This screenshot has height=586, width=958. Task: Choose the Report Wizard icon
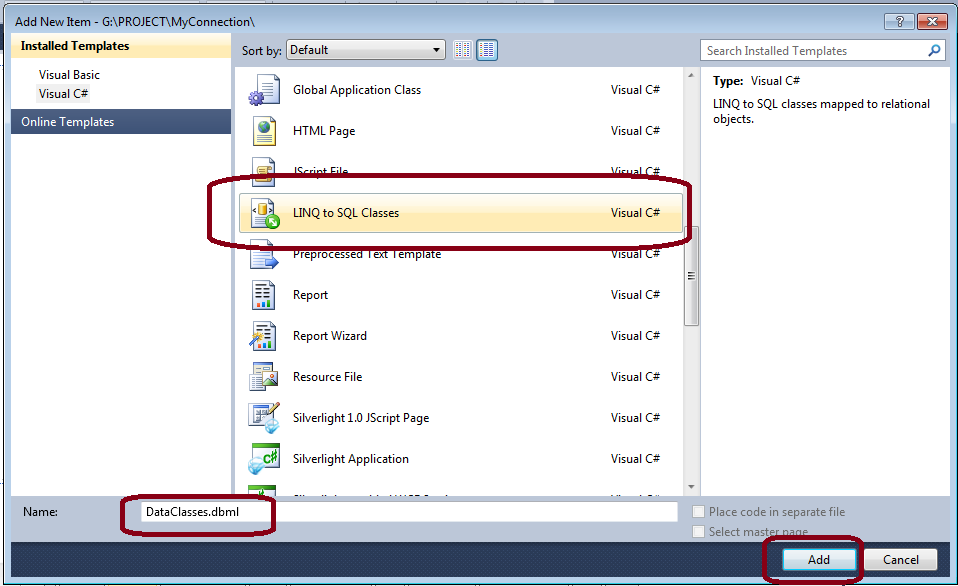pyautogui.click(x=264, y=336)
